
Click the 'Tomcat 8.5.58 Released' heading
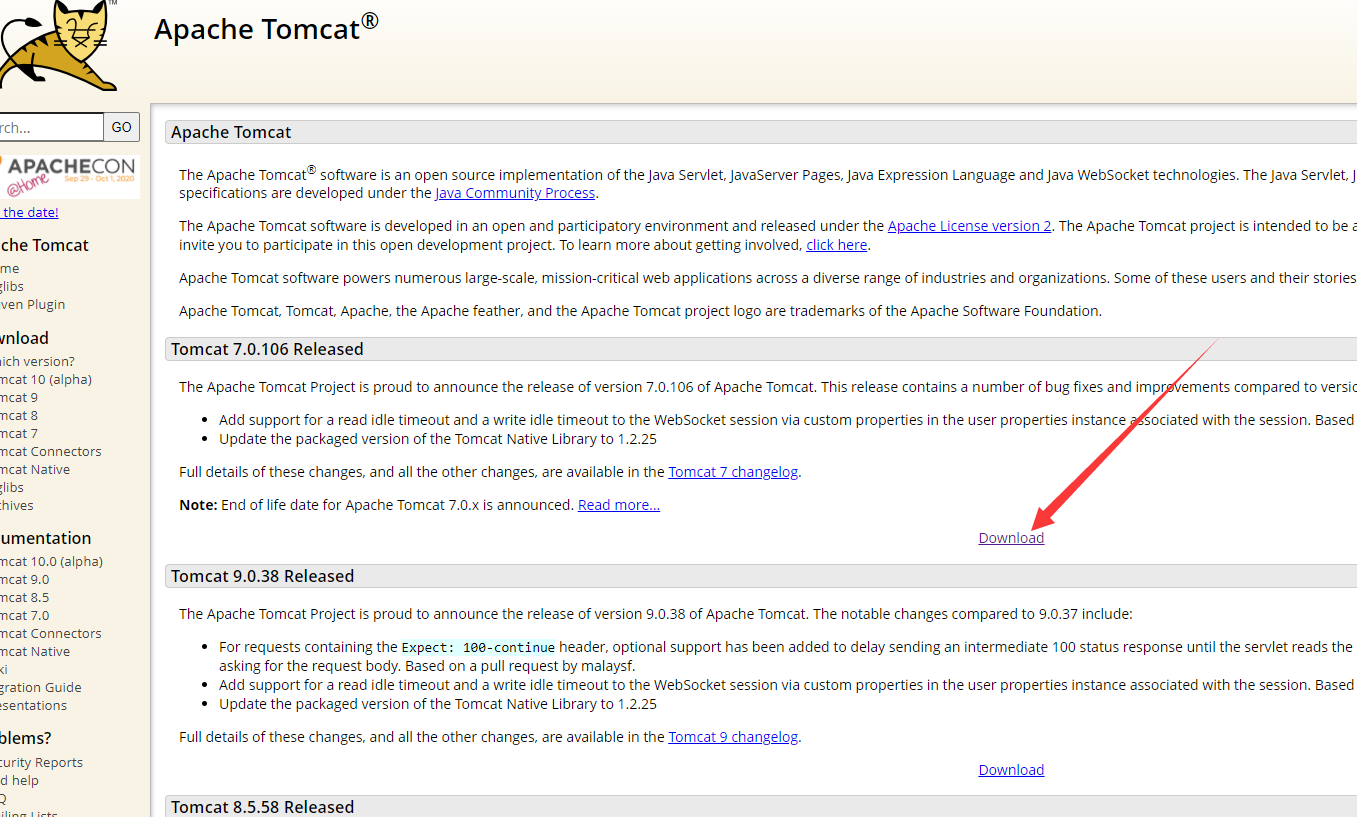262,807
